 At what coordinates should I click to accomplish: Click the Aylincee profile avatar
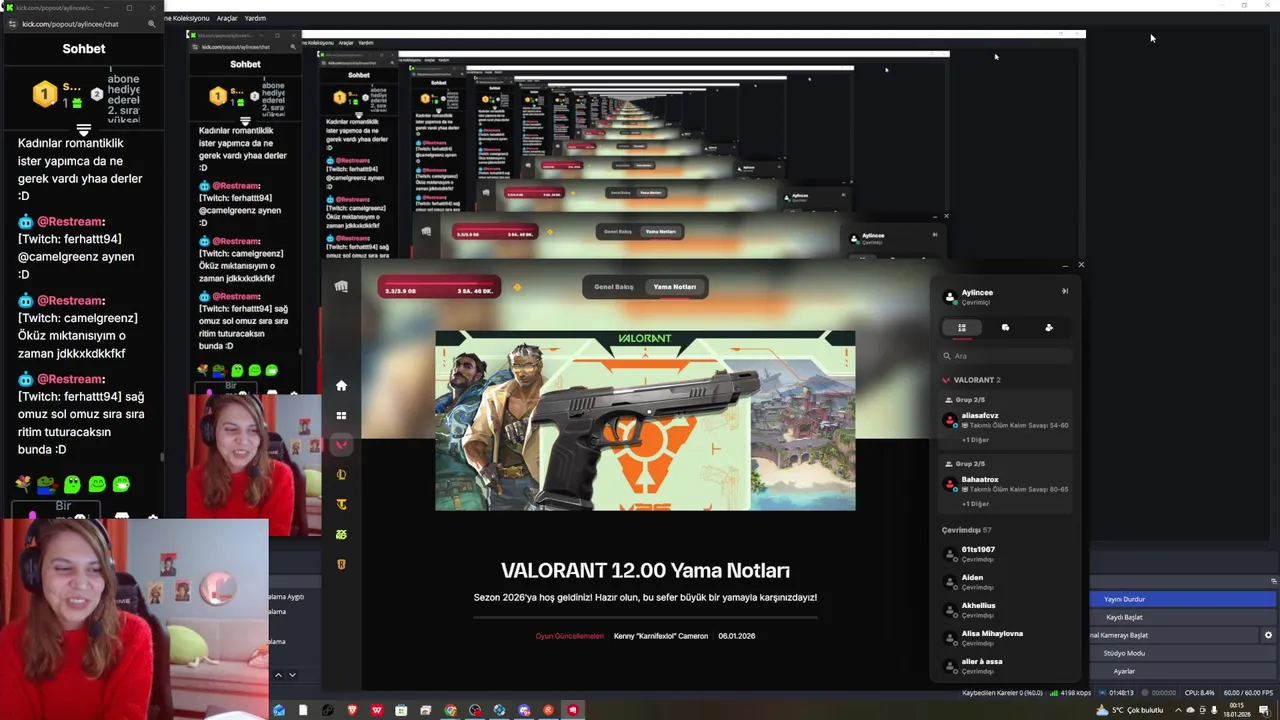950,296
